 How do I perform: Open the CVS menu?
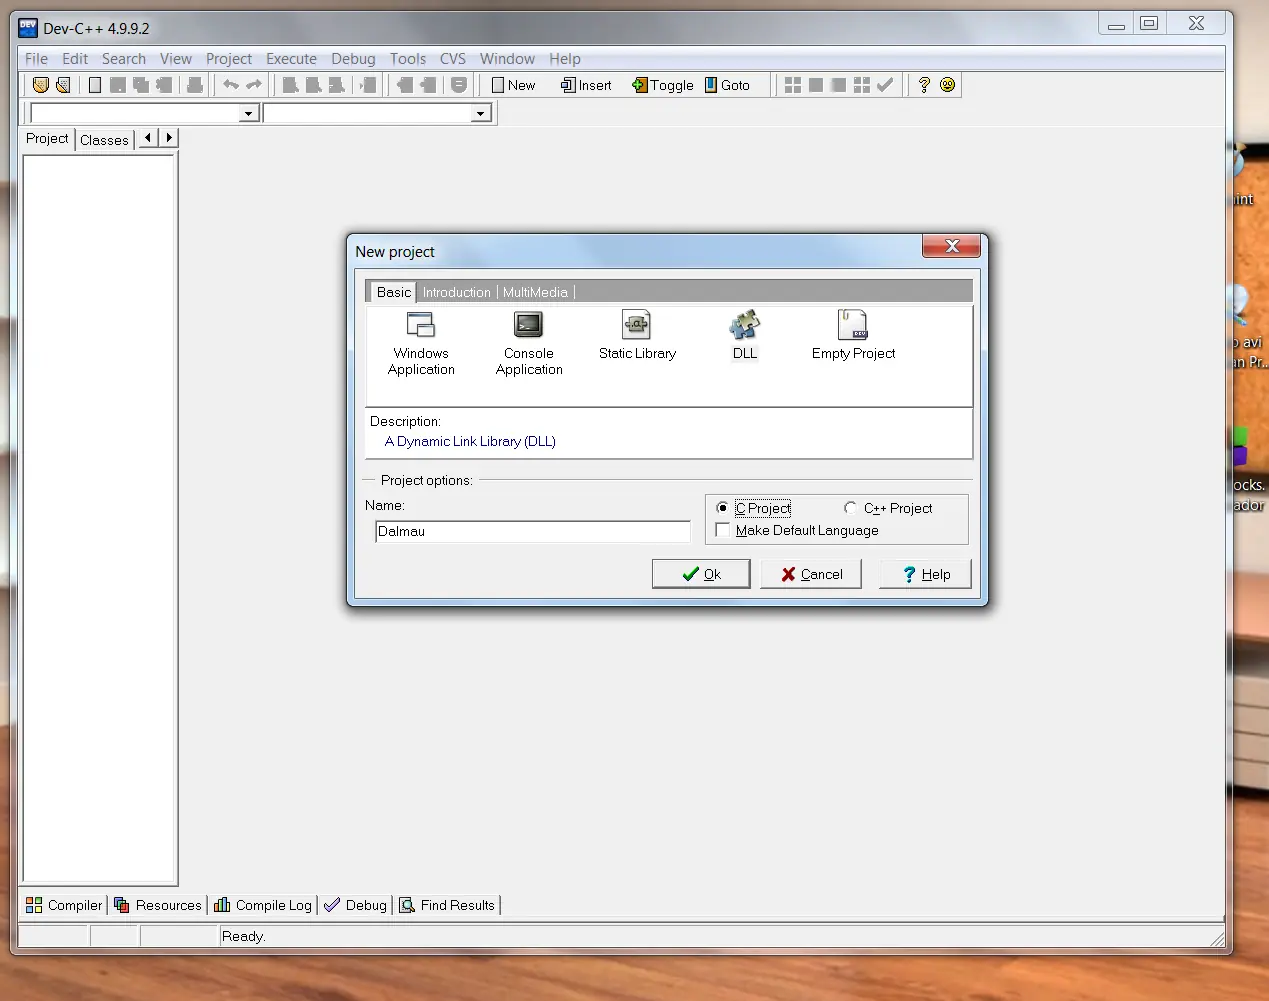(453, 59)
